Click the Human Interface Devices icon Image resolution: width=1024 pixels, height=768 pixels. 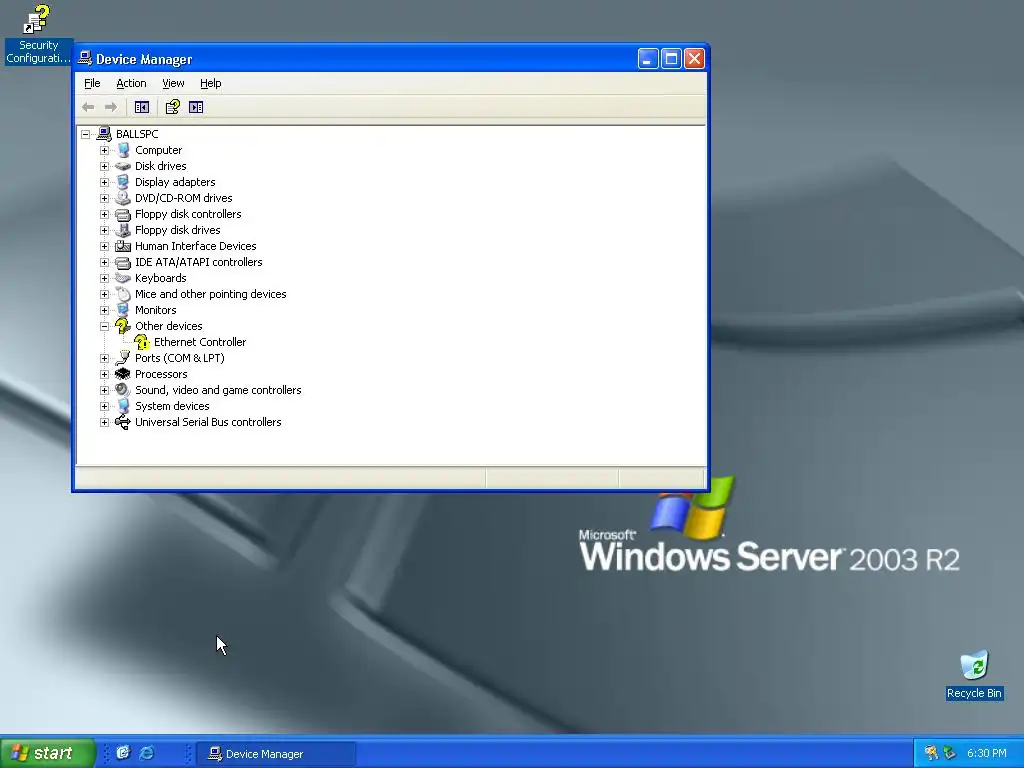point(123,246)
